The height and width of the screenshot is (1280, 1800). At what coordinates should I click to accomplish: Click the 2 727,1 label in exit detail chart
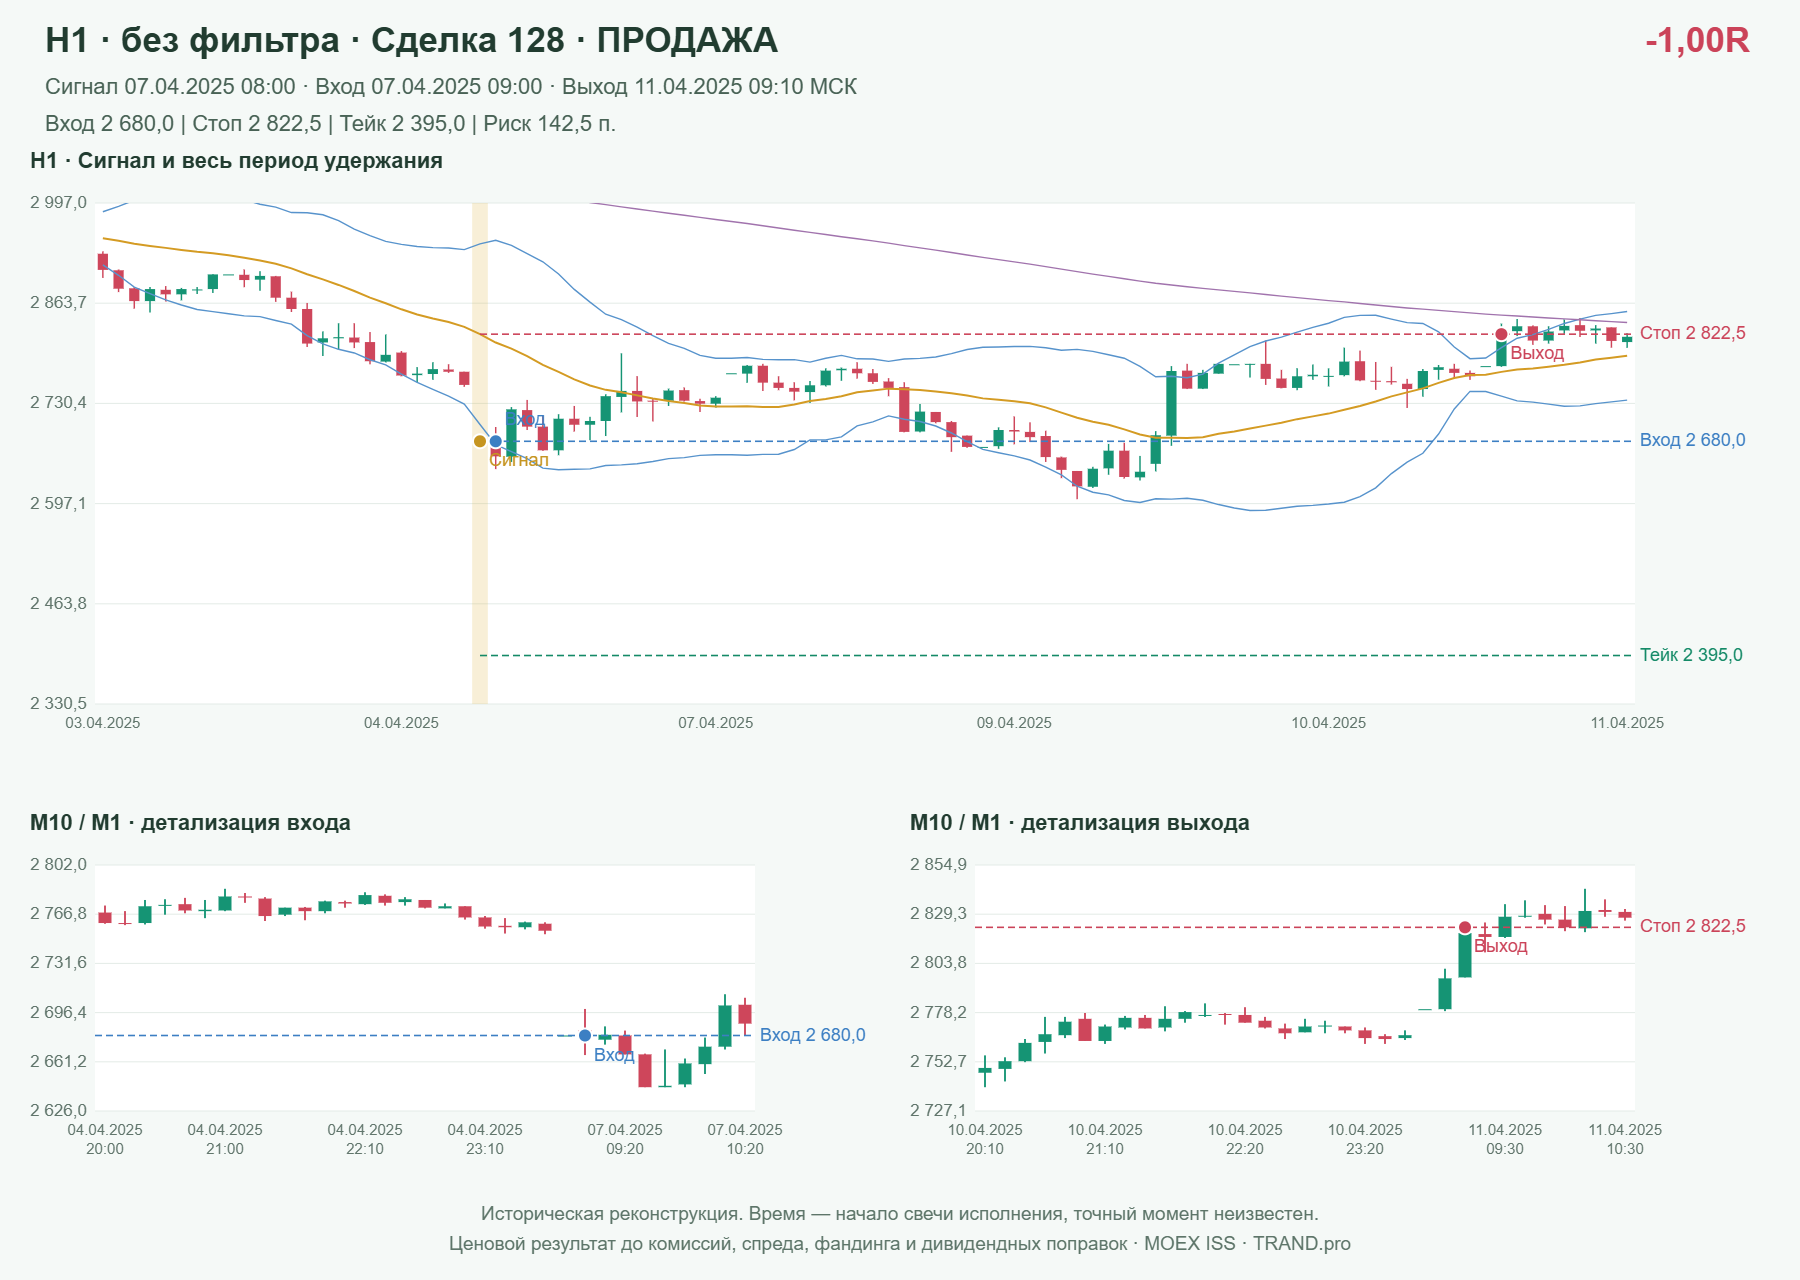[x=938, y=1110]
